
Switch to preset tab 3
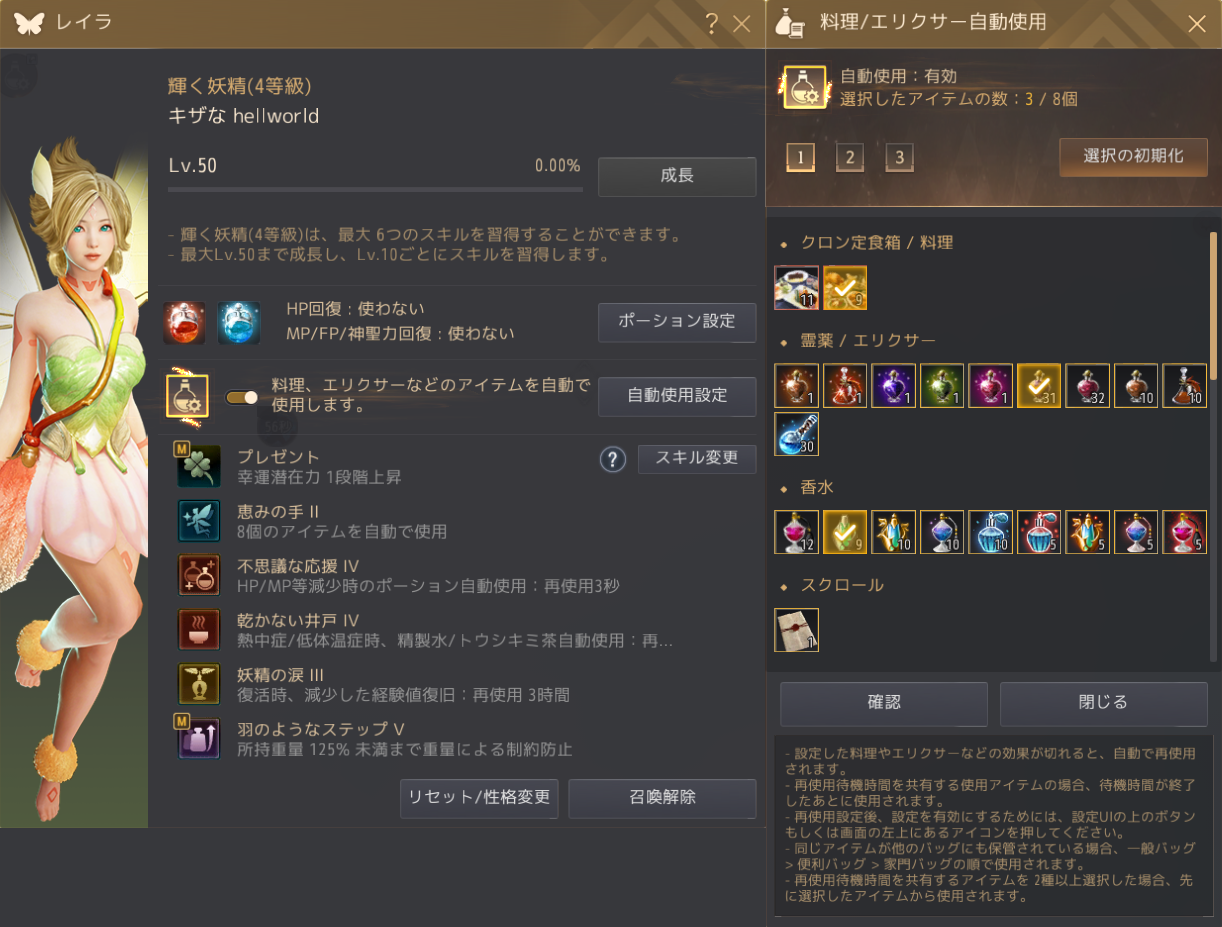(899, 157)
